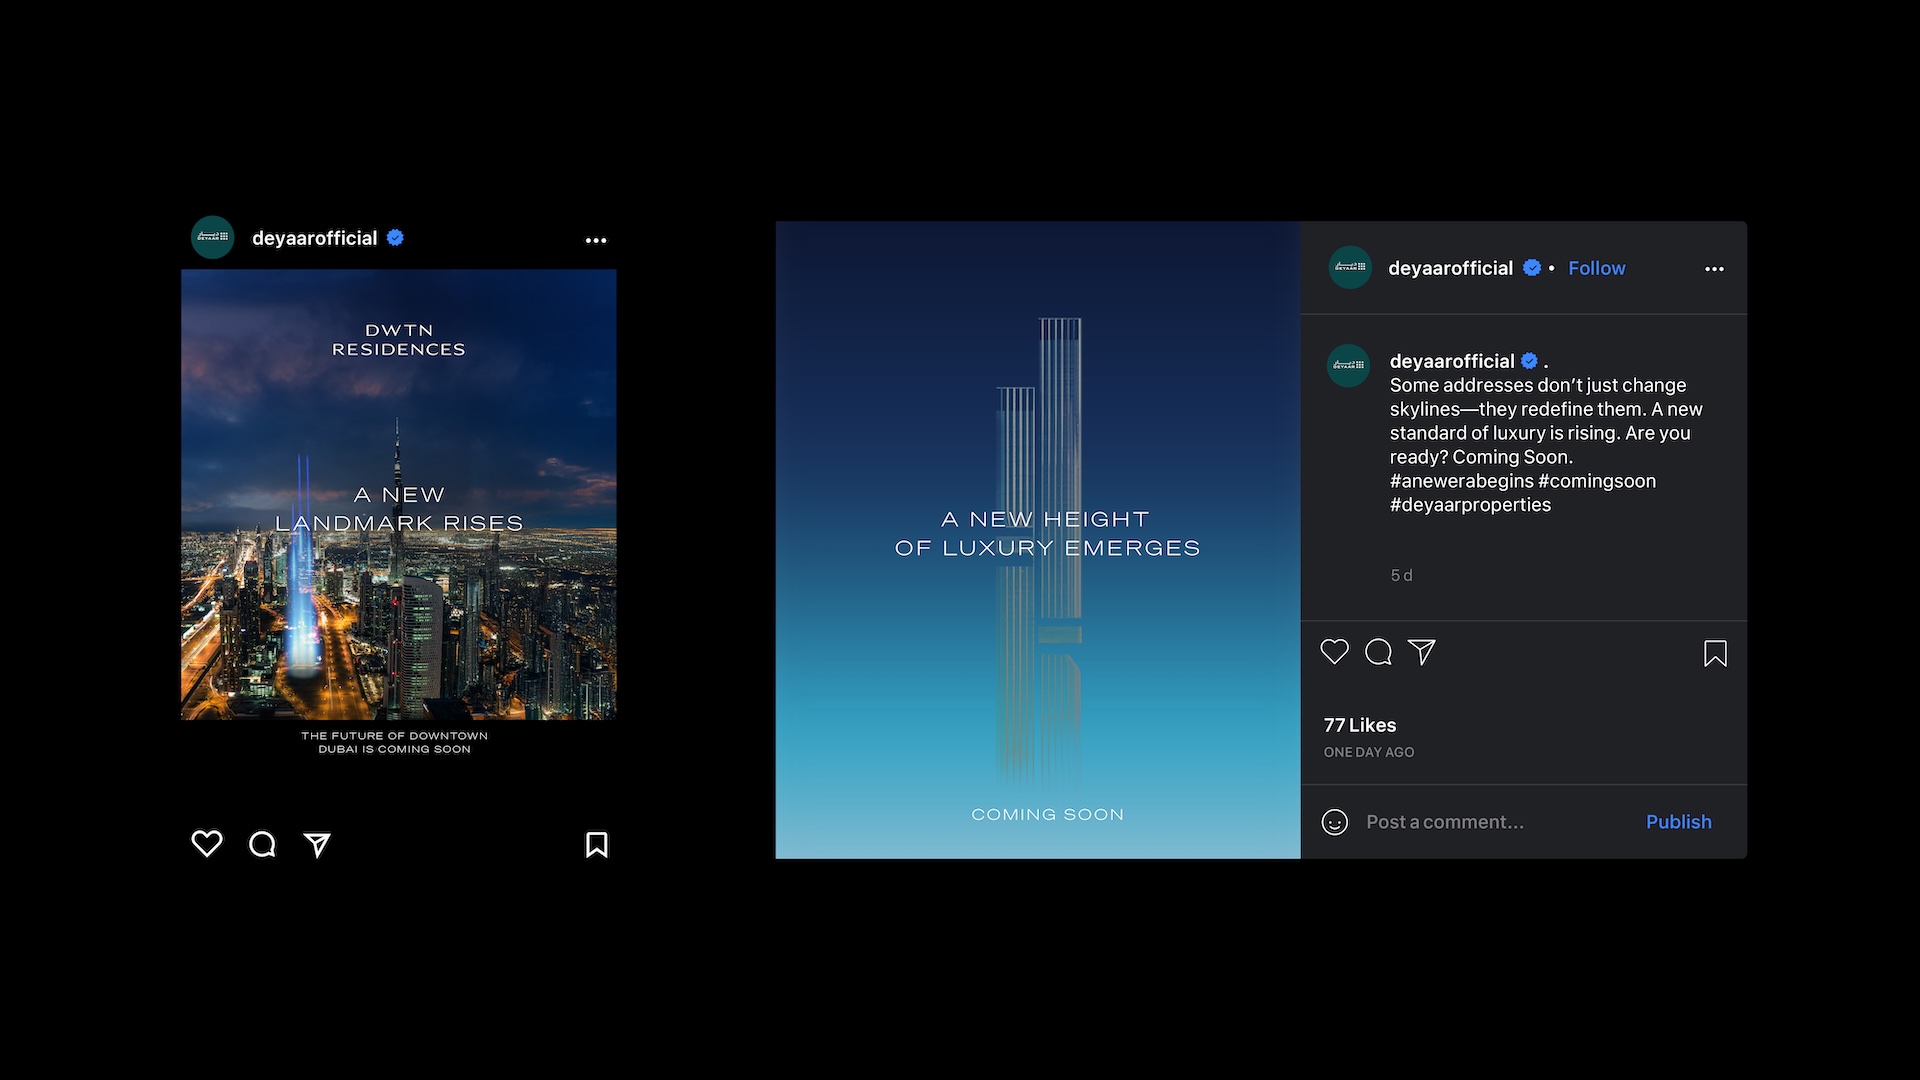This screenshot has width=1920, height=1080.
Task: Share the left post via paper plane
Action: (x=317, y=845)
